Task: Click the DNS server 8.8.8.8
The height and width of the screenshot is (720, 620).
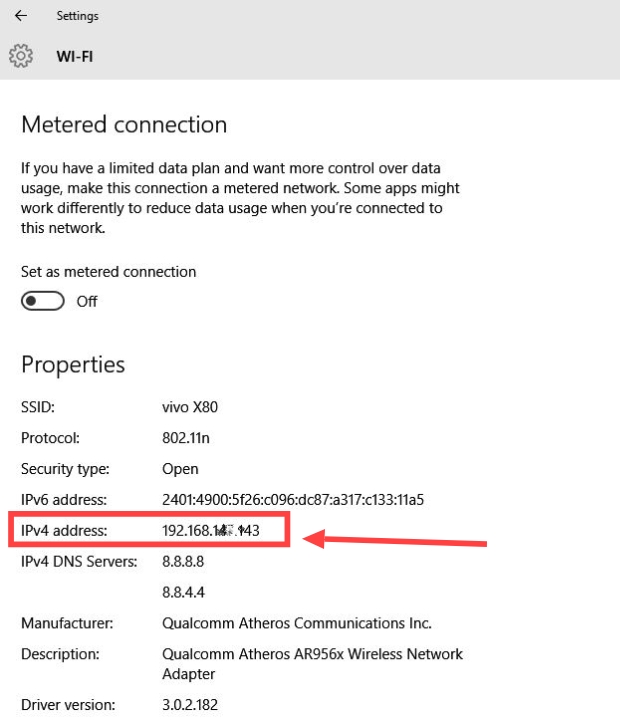Action: point(183,561)
